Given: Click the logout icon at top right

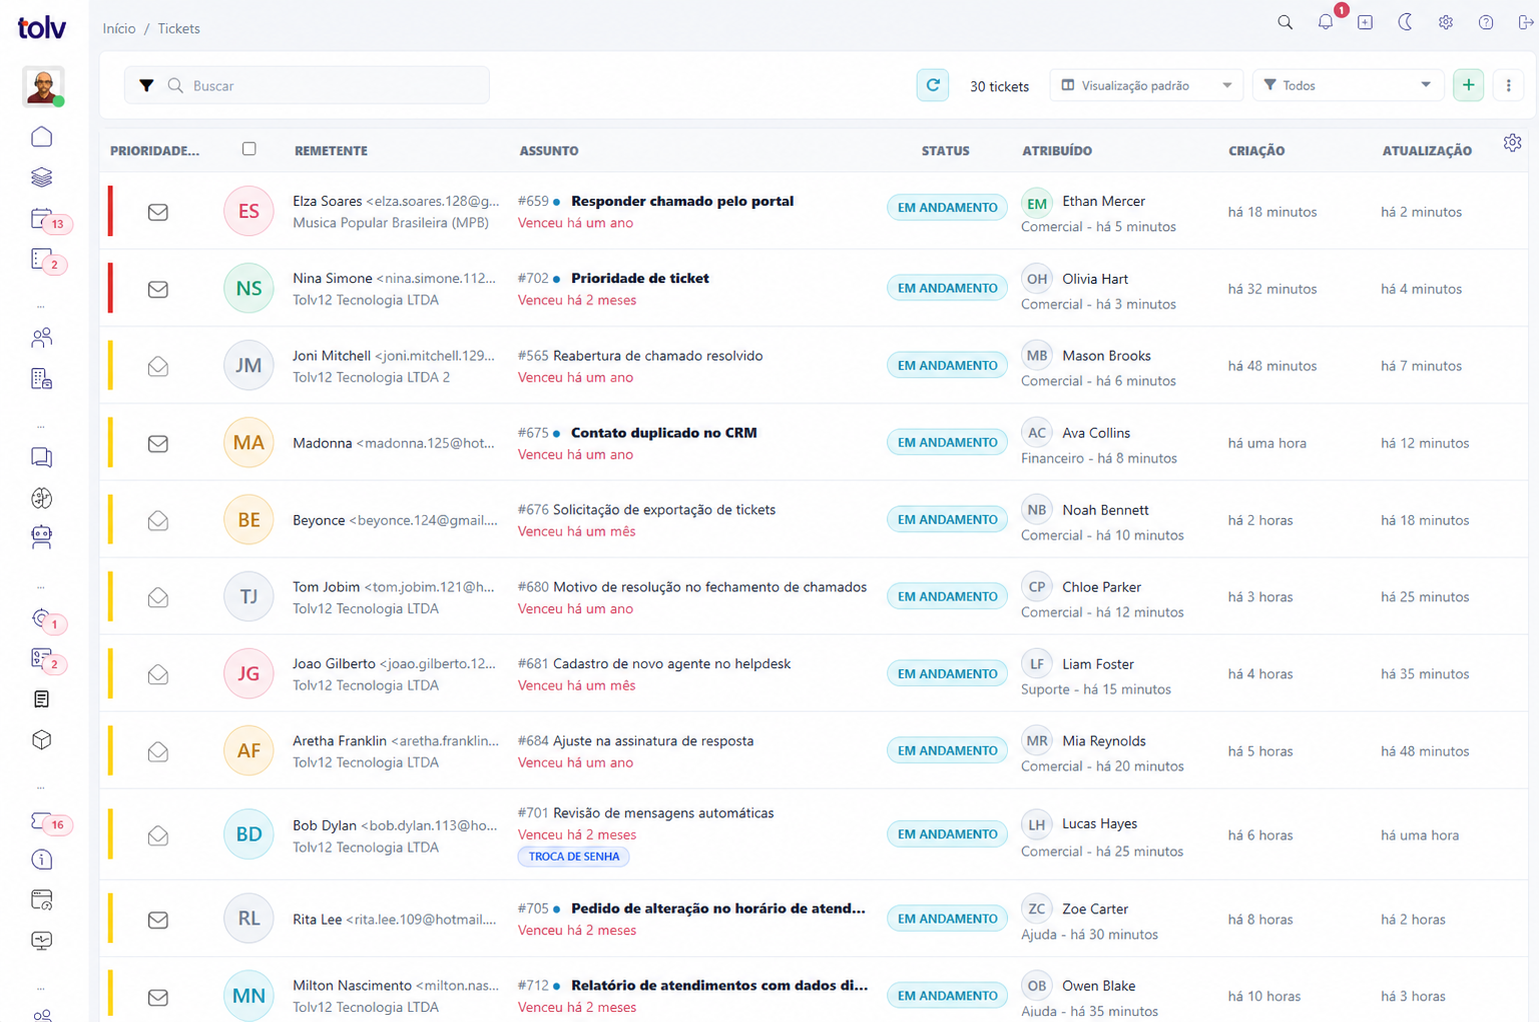Looking at the screenshot, I should click(x=1525, y=23).
